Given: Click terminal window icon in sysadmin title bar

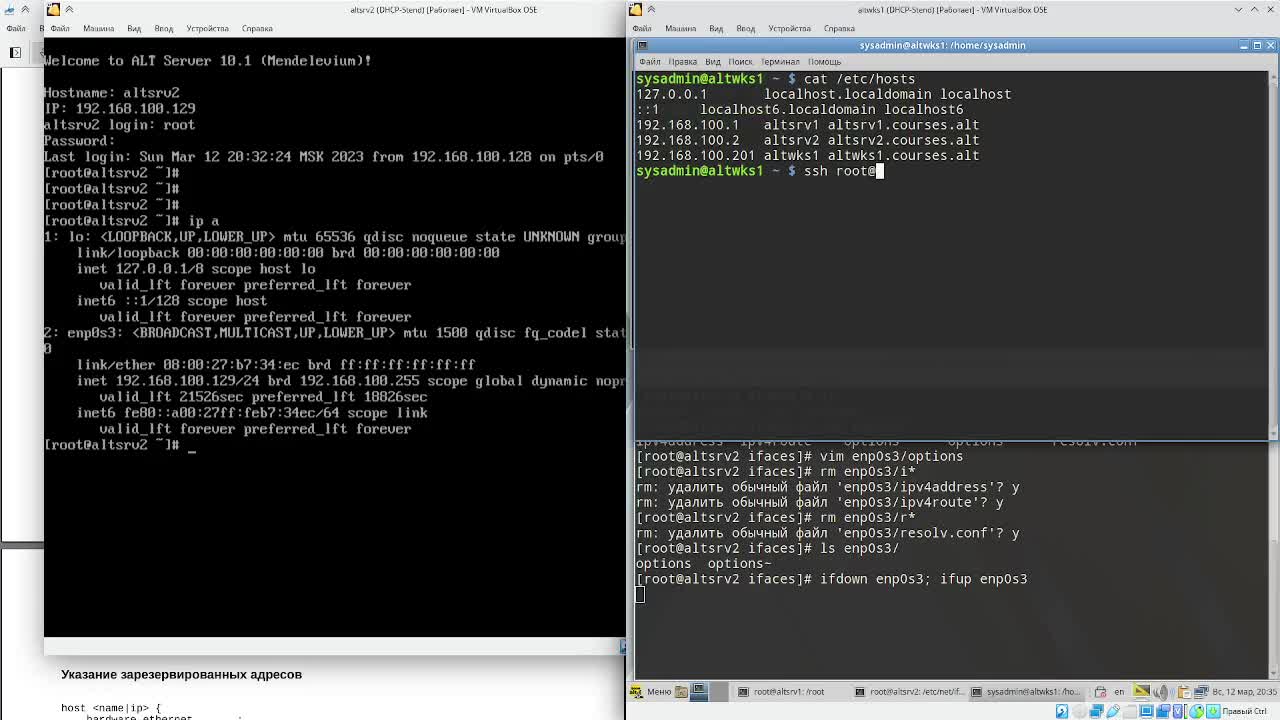Looking at the screenshot, I should (643, 45).
